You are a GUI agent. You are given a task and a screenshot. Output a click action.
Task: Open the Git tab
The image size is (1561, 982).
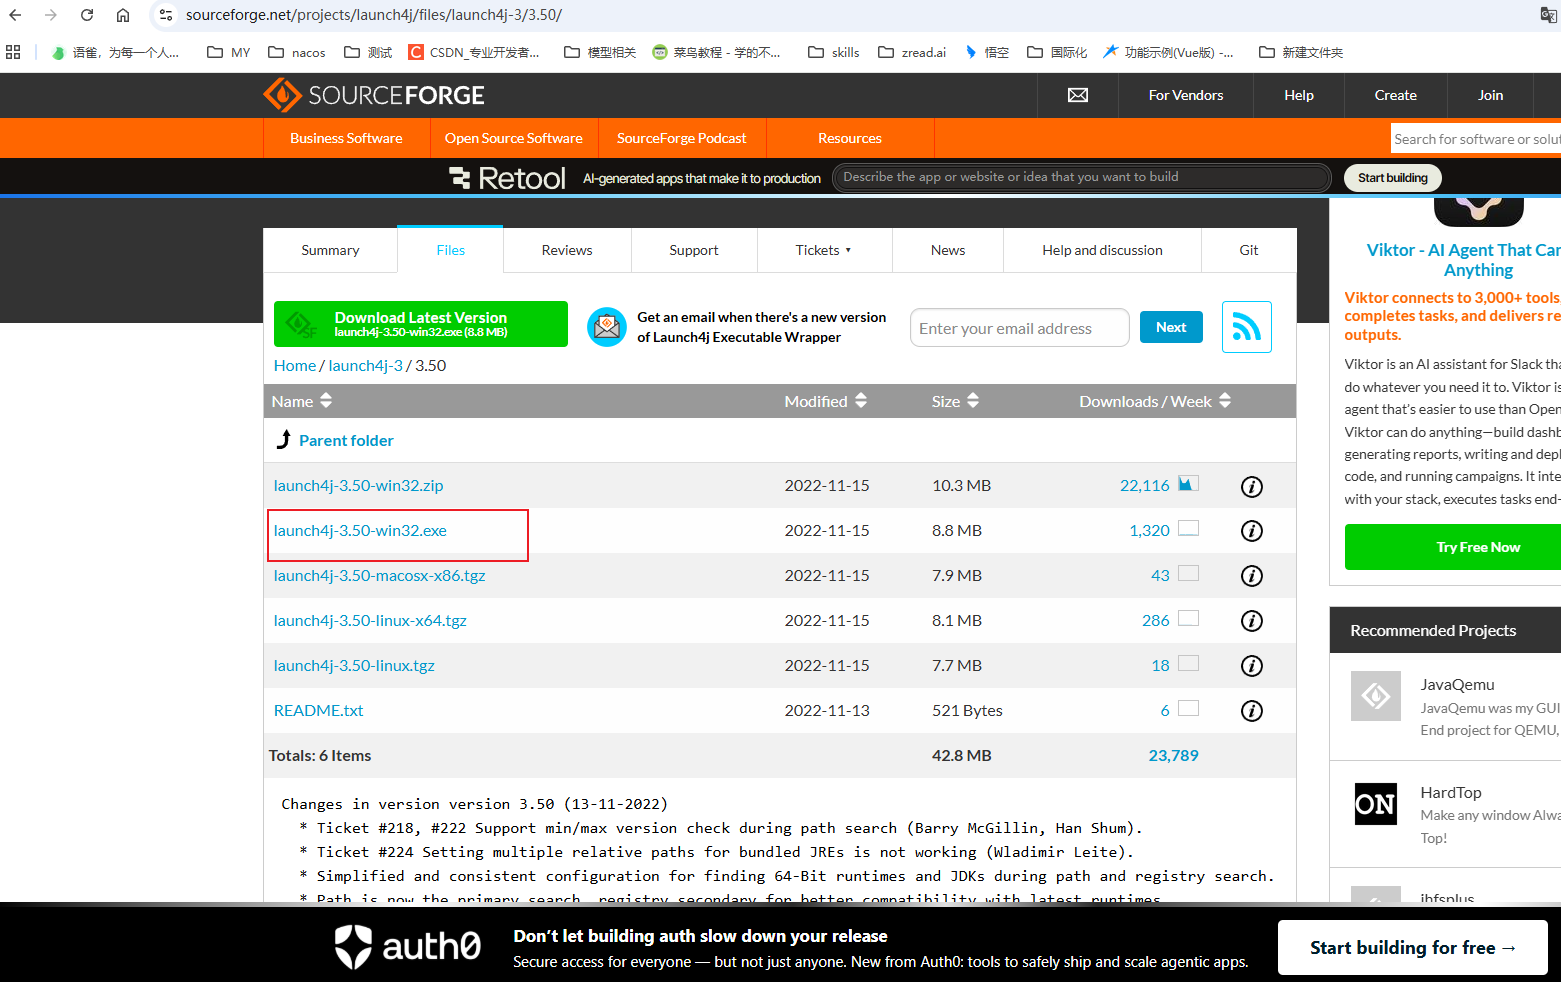(x=1249, y=250)
